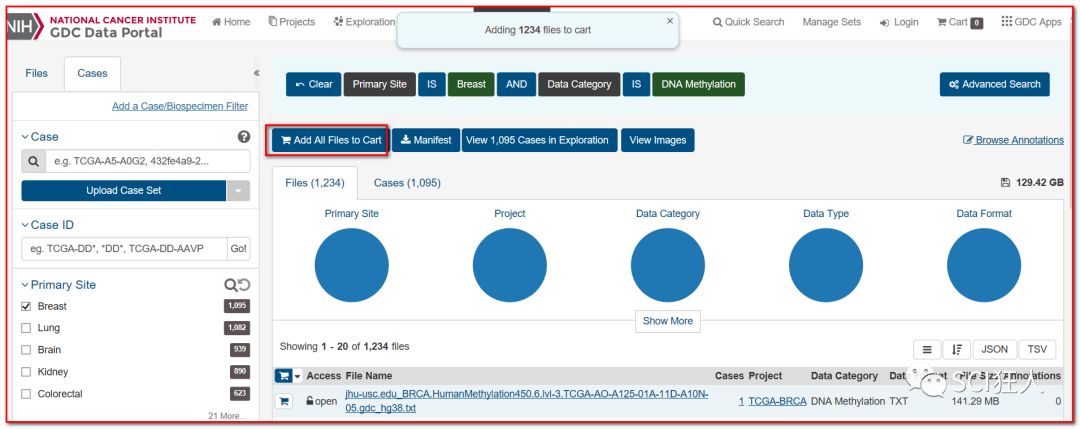This screenshot has height=429, width=1080.
Task: Open Advanced Search
Action: [995, 85]
